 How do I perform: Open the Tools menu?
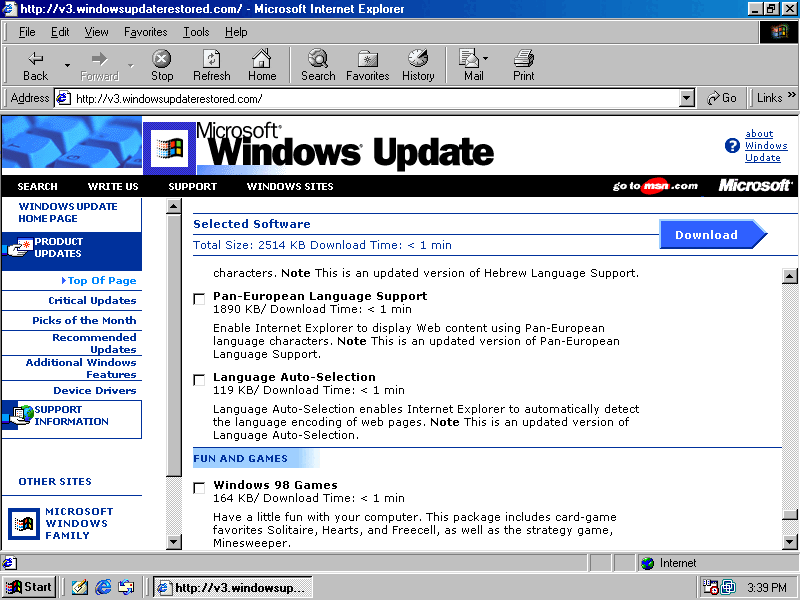[196, 32]
